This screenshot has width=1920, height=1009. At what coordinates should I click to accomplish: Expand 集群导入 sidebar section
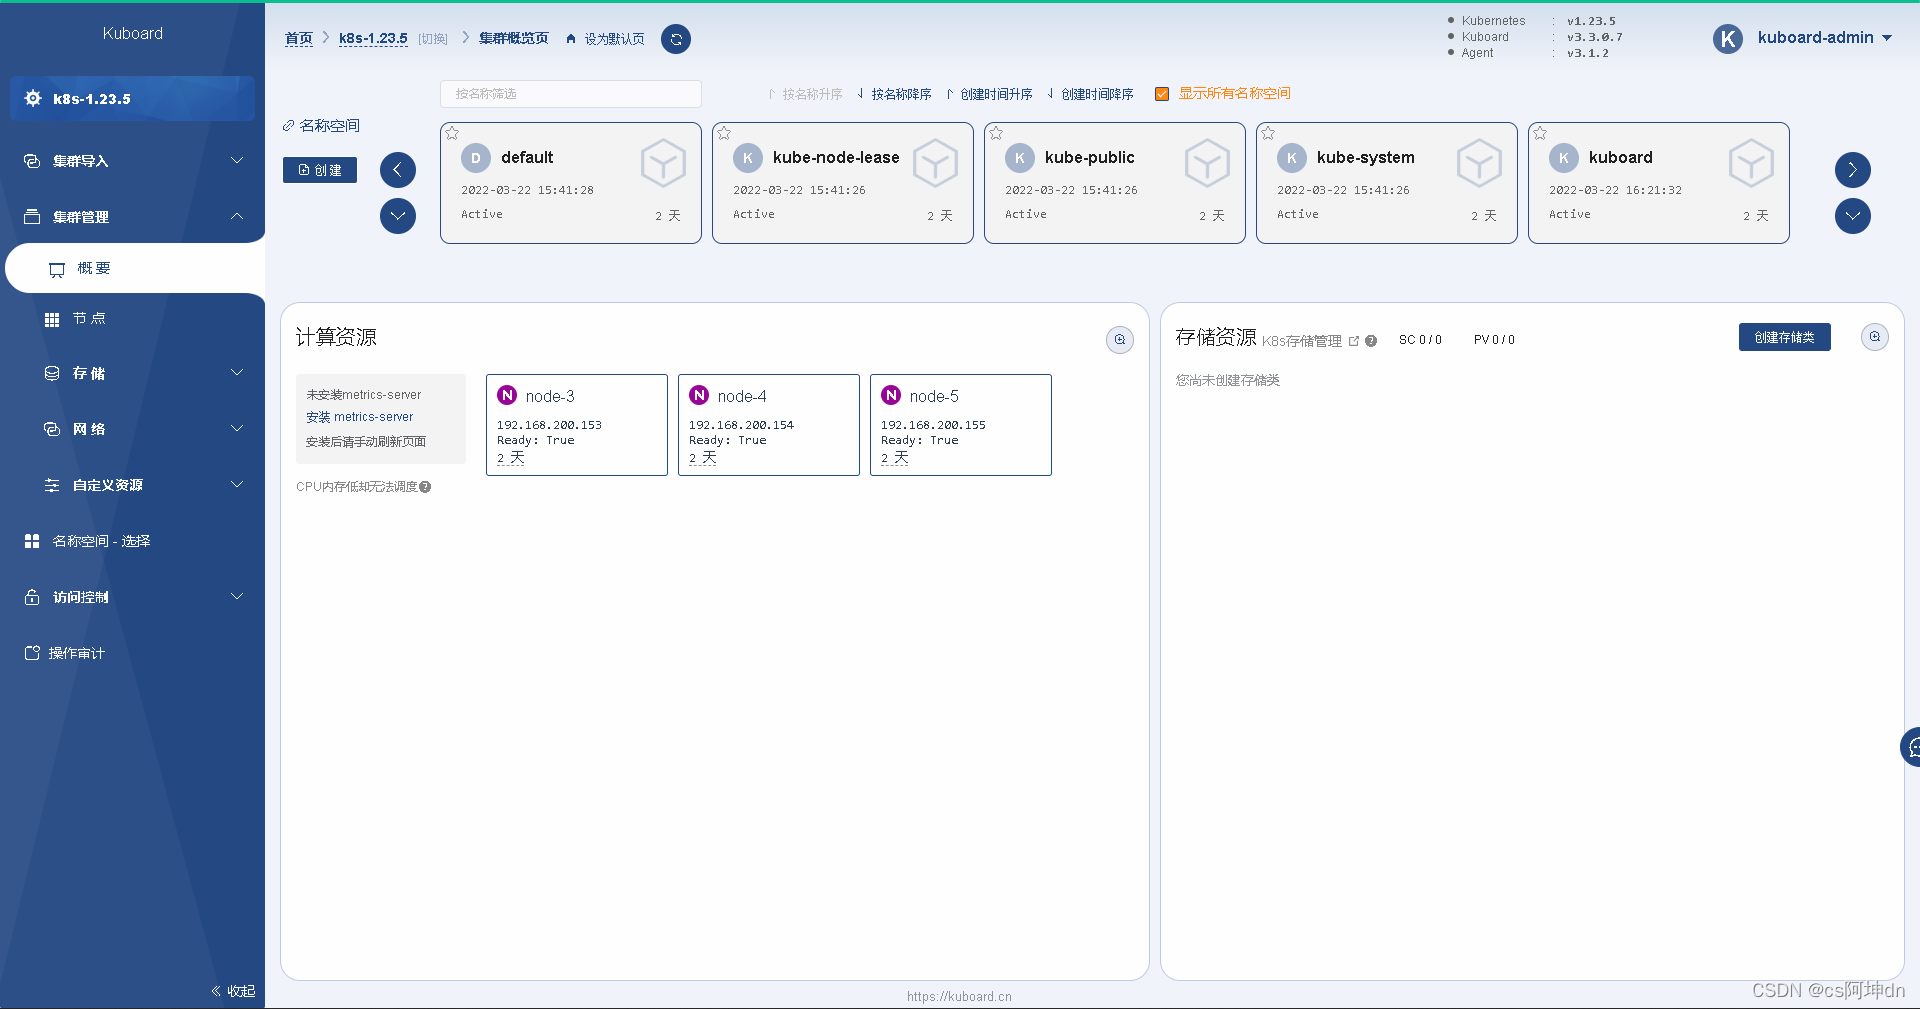[132, 161]
